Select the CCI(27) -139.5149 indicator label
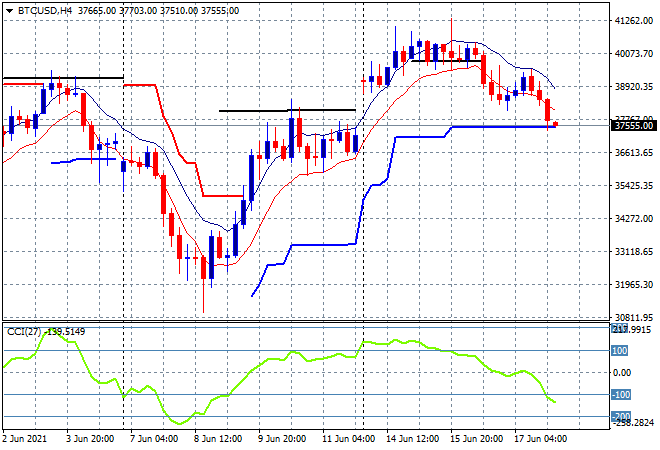Screen dimensions: 660x450 [46, 332]
